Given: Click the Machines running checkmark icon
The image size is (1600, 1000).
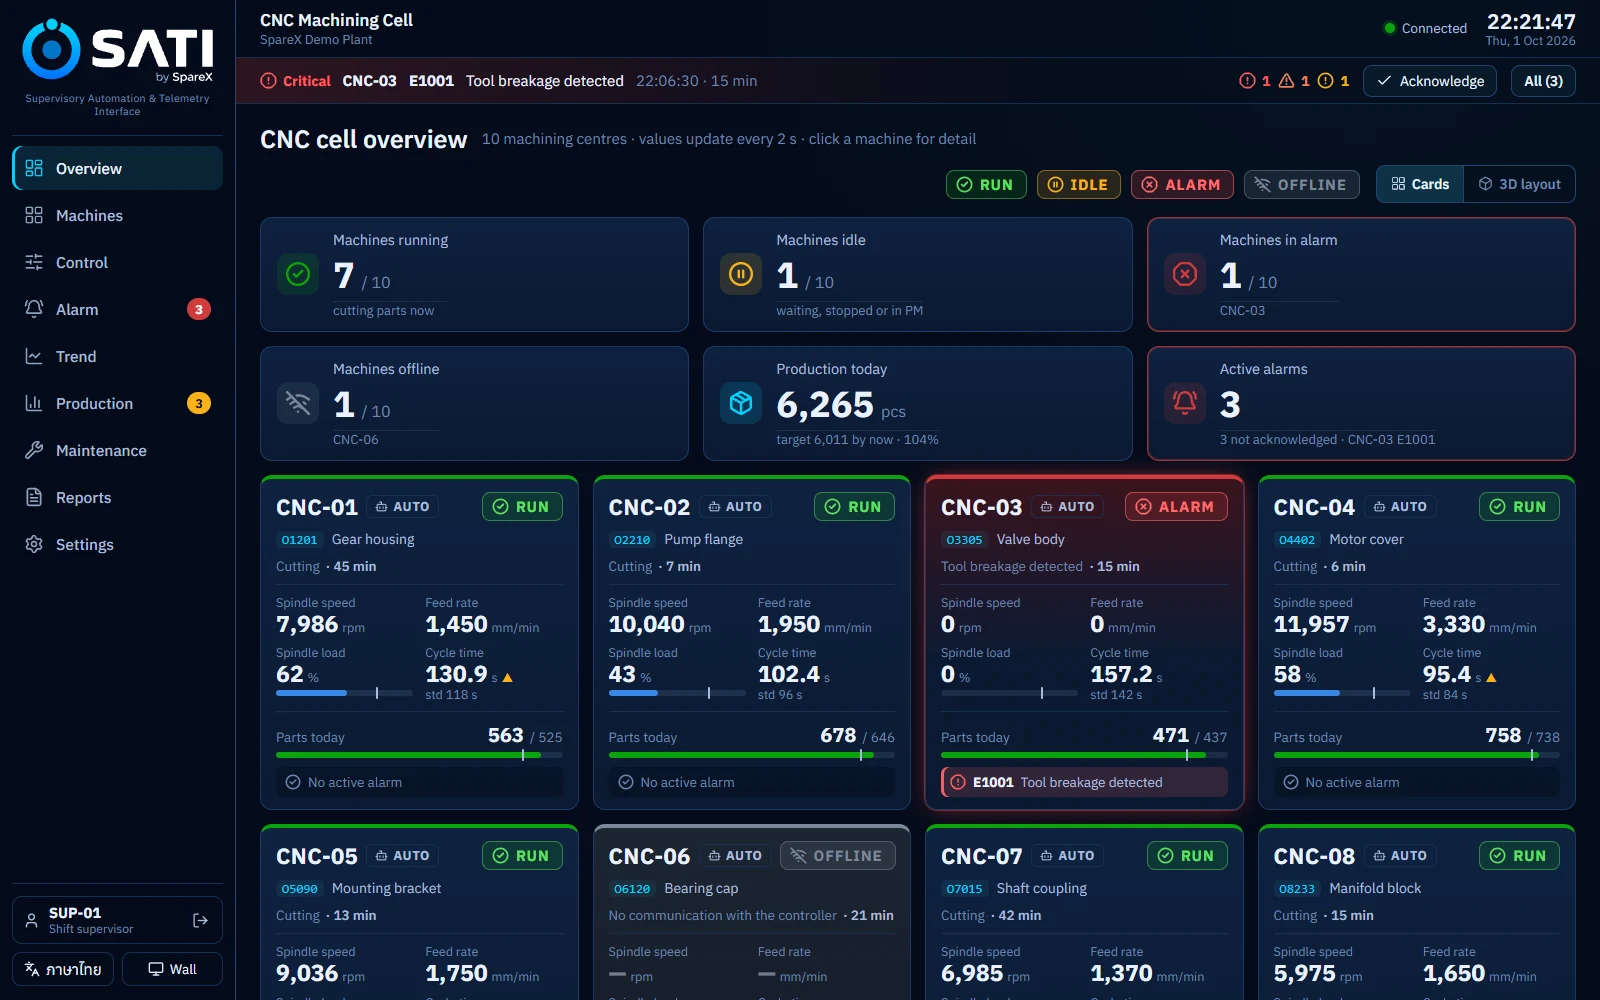Looking at the screenshot, I should 298,274.
